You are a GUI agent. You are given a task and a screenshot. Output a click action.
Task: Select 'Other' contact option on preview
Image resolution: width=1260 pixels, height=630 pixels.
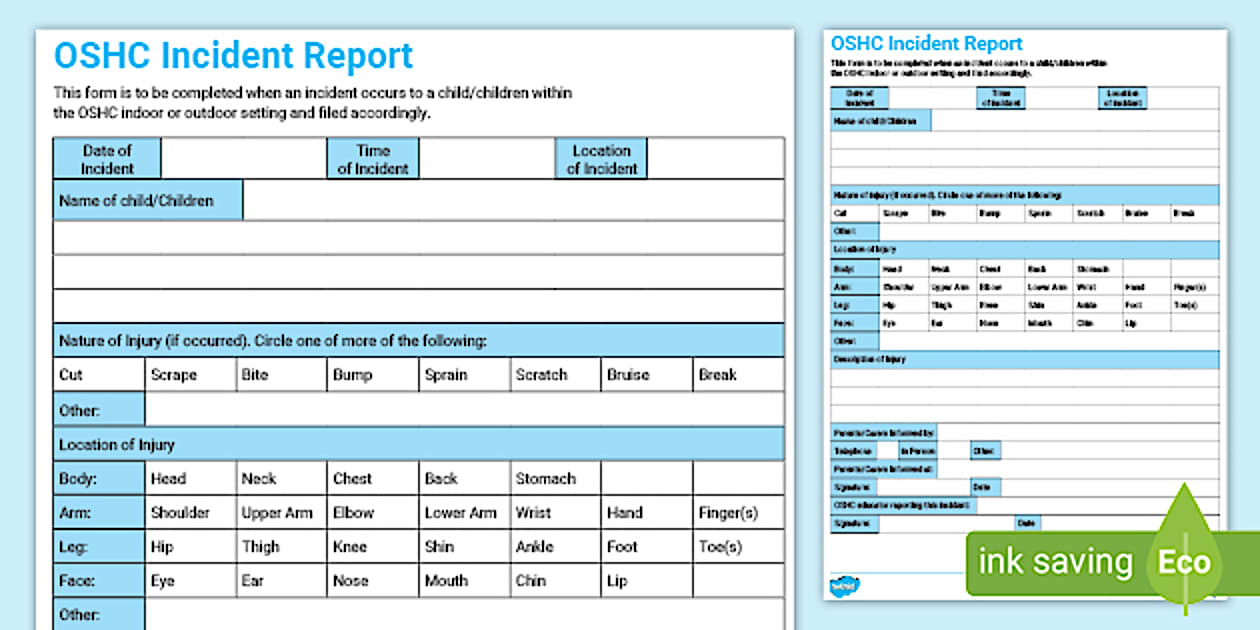pyautogui.click(x=986, y=451)
